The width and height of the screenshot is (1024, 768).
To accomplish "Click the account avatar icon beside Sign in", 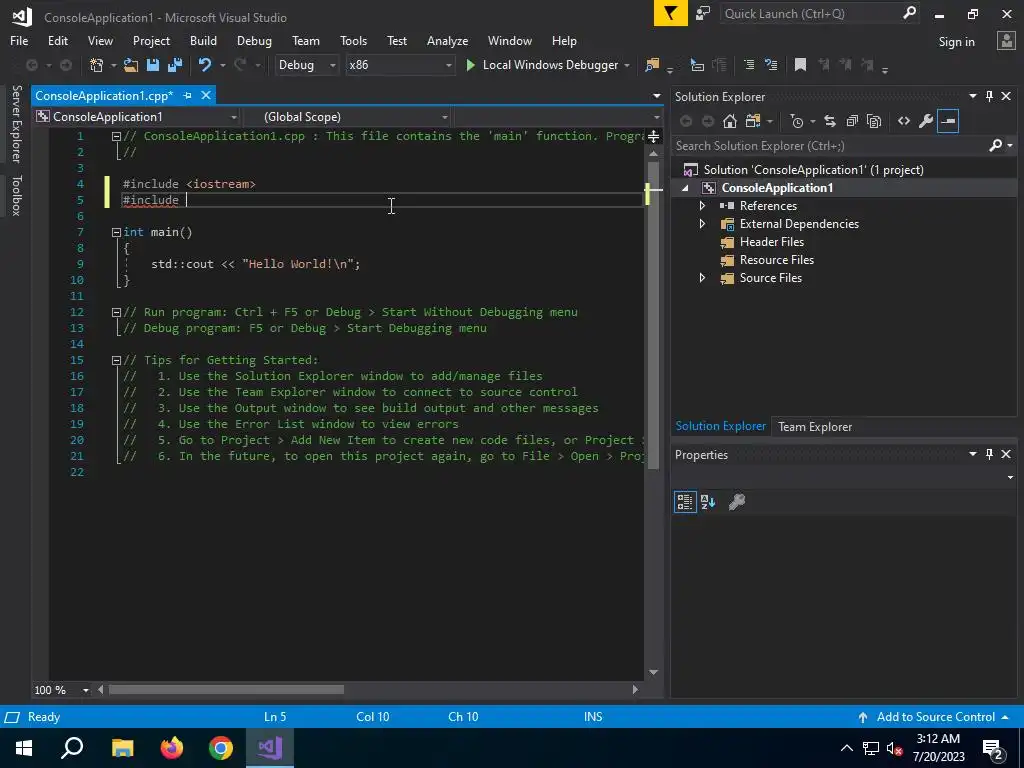I will pos(1006,40).
